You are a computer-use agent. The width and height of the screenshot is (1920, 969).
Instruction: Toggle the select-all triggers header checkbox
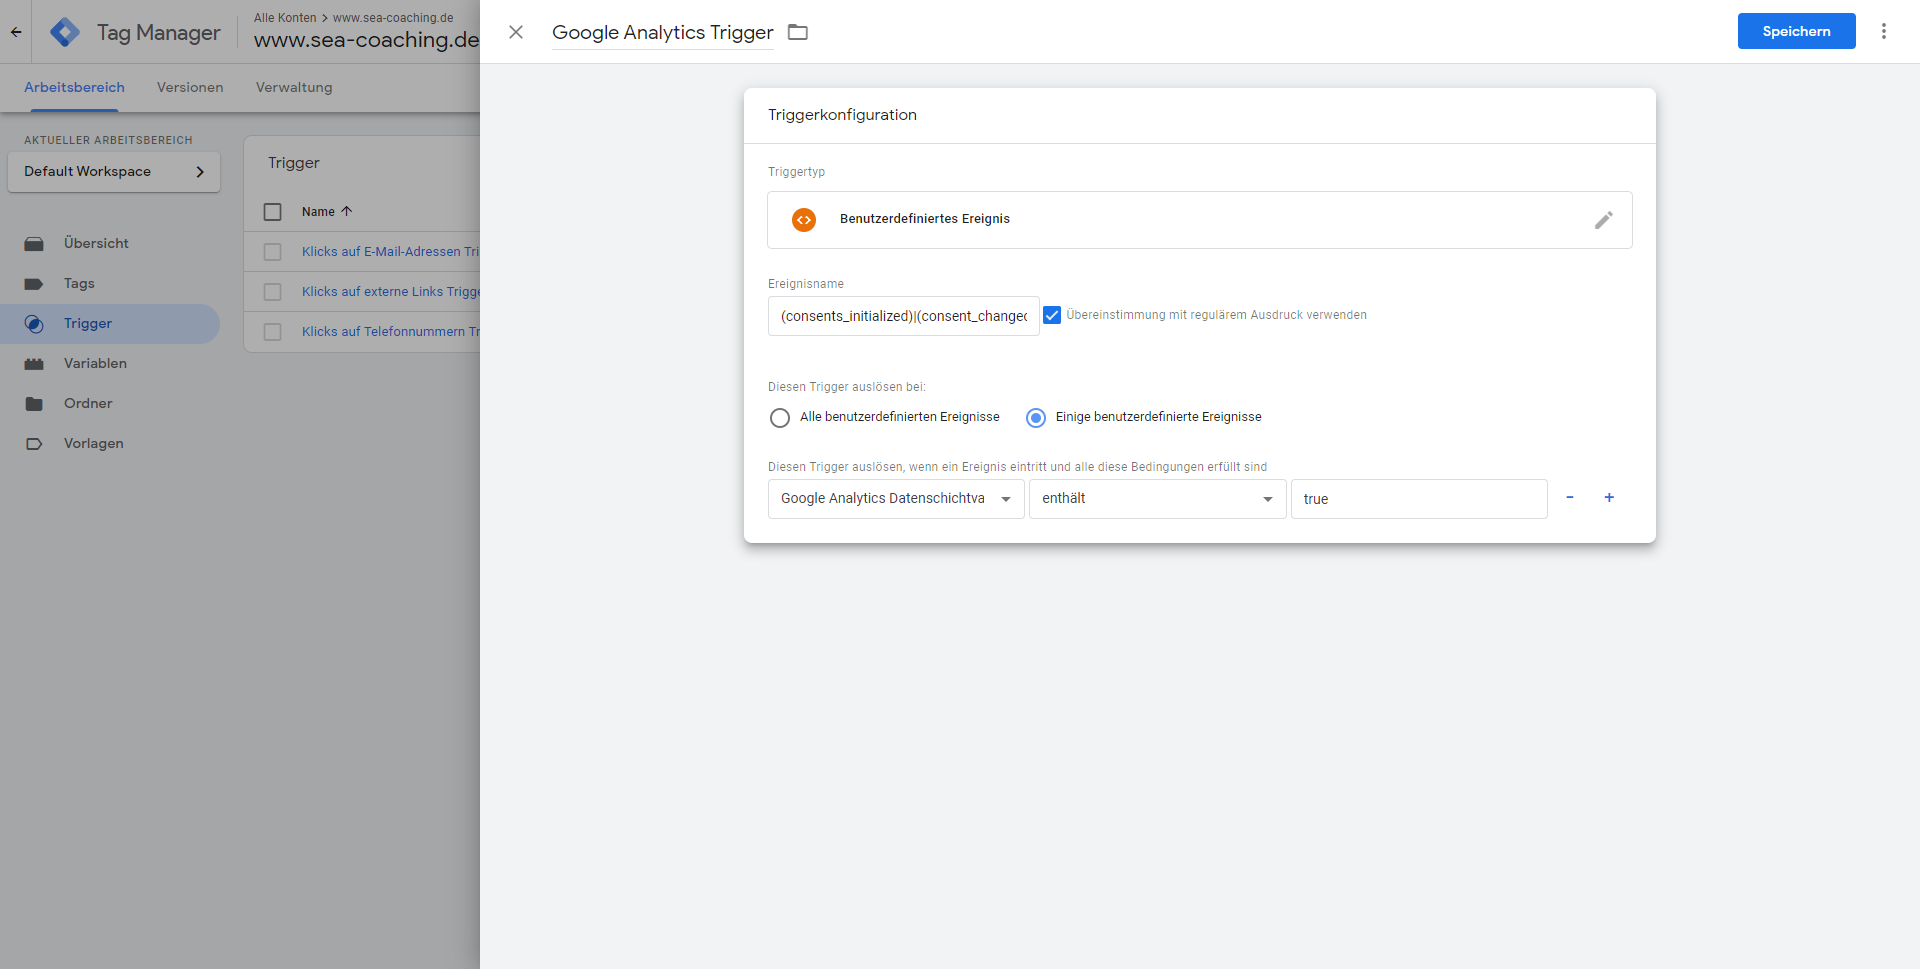(x=272, y=212)
